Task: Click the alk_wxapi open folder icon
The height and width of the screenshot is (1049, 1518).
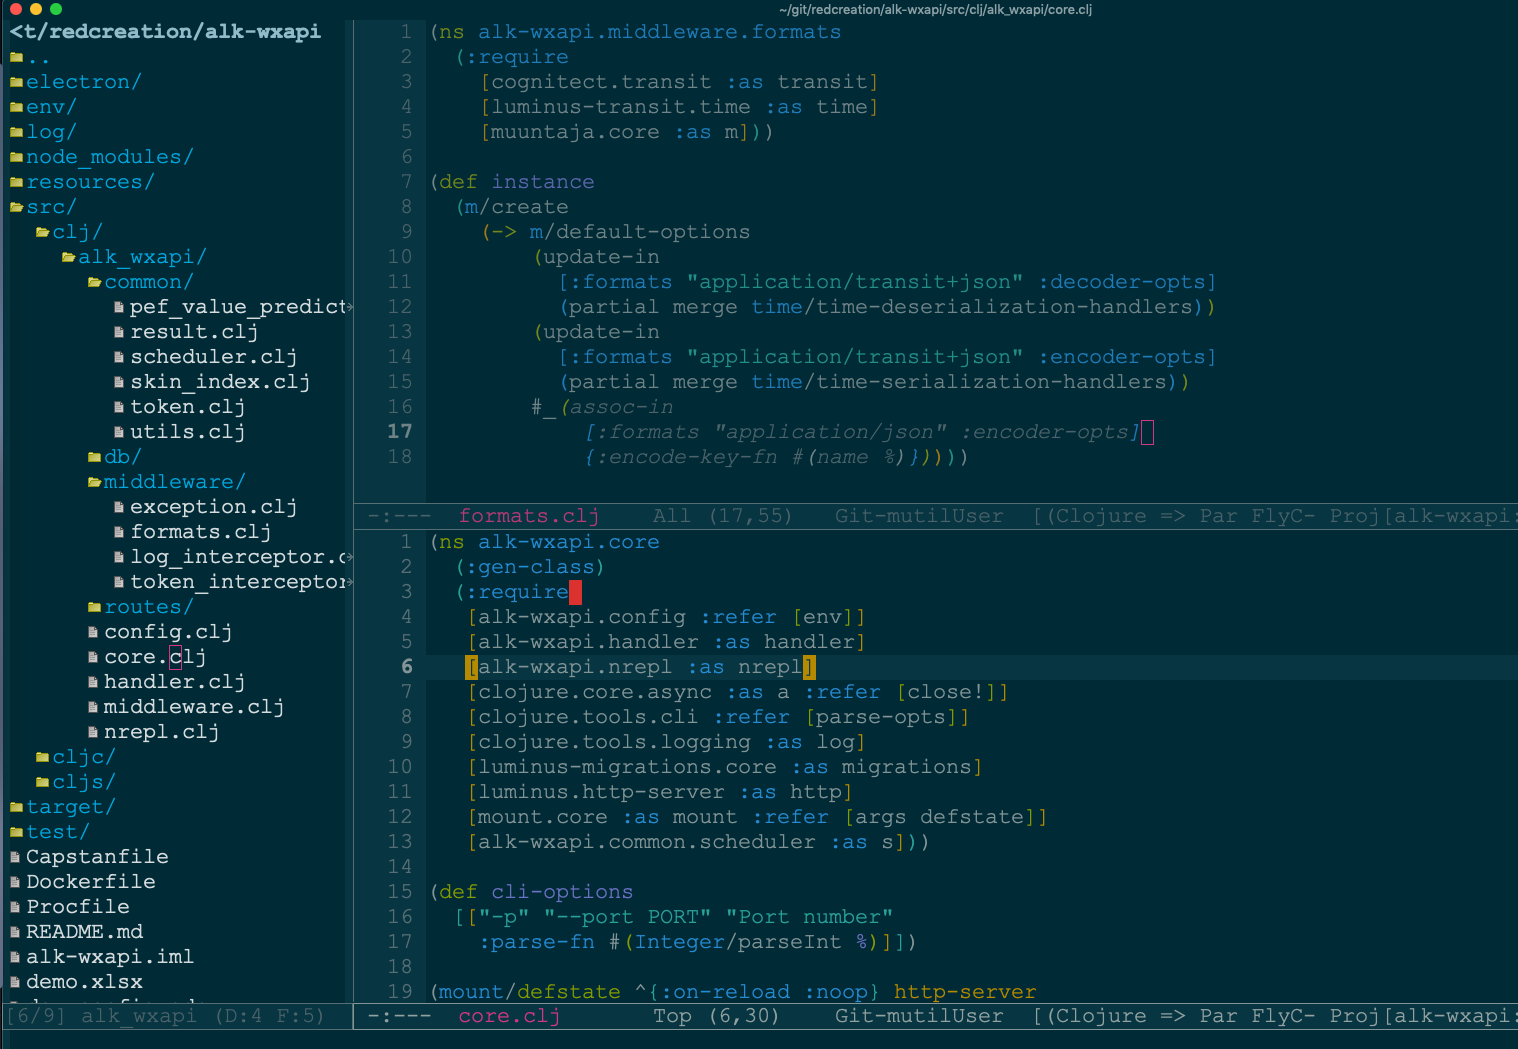Action: tap(68, 257)
